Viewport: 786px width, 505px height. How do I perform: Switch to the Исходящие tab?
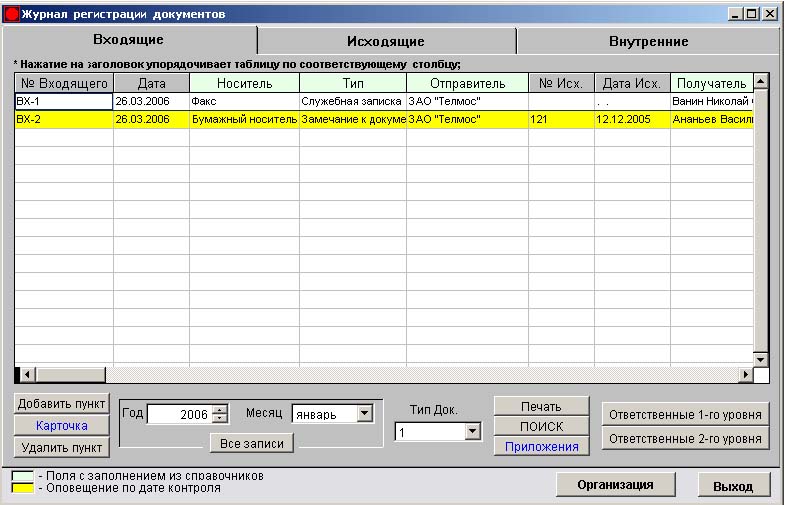(x=386, y=41)
